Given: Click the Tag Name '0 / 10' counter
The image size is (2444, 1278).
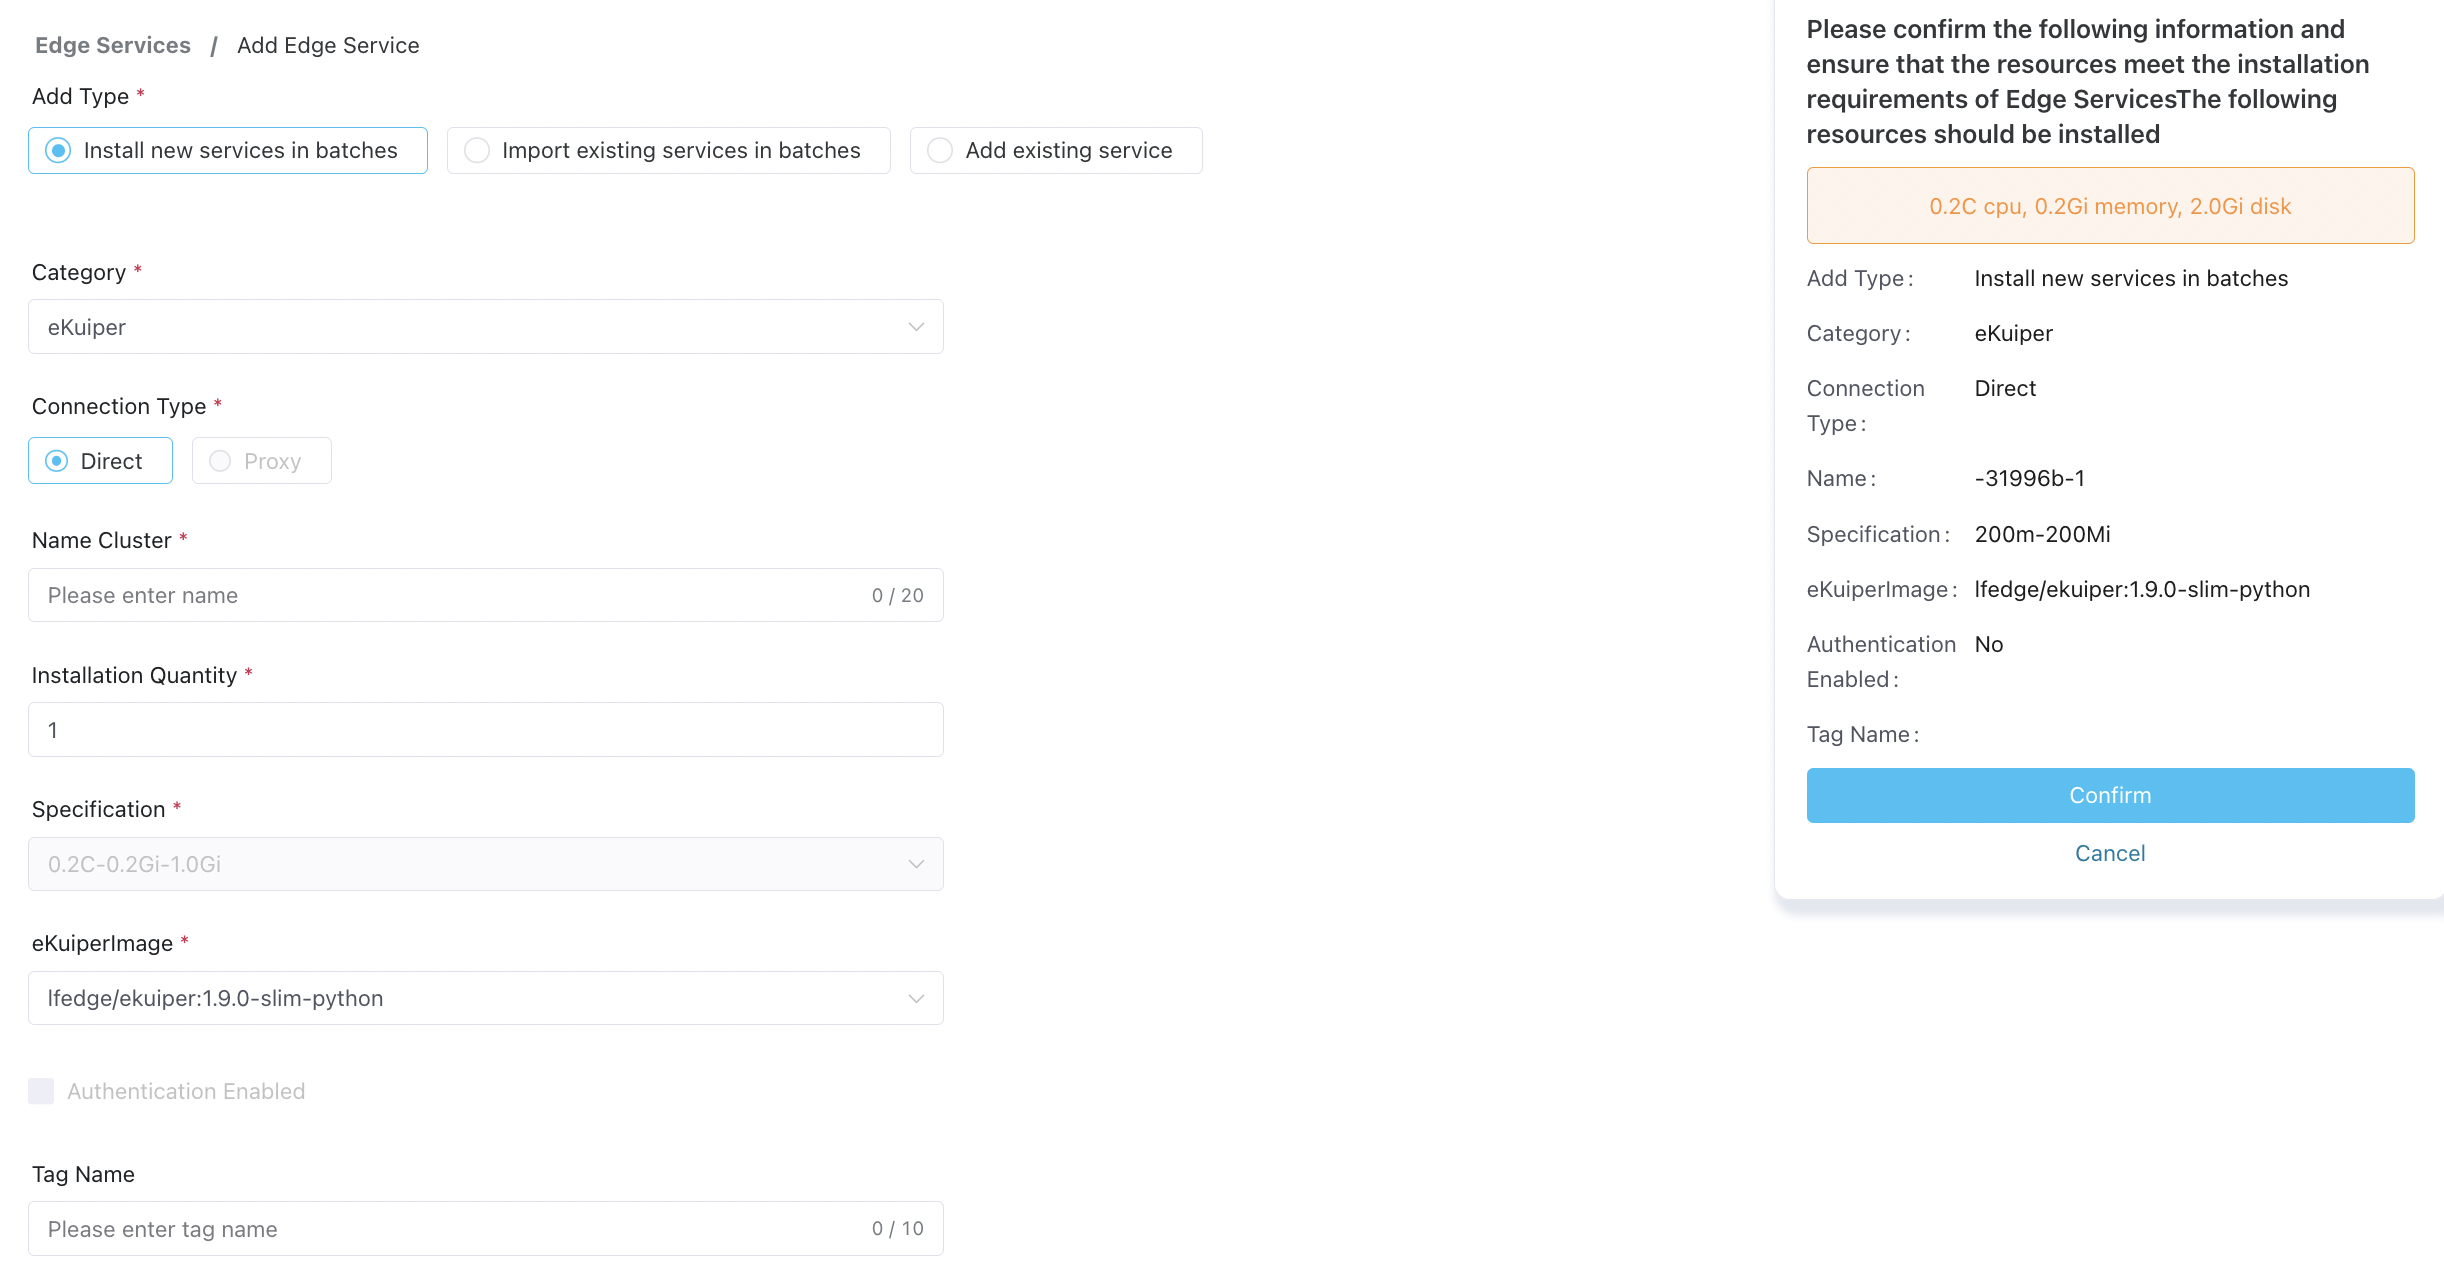Looking at the screenshot, I should point(897,1228).
